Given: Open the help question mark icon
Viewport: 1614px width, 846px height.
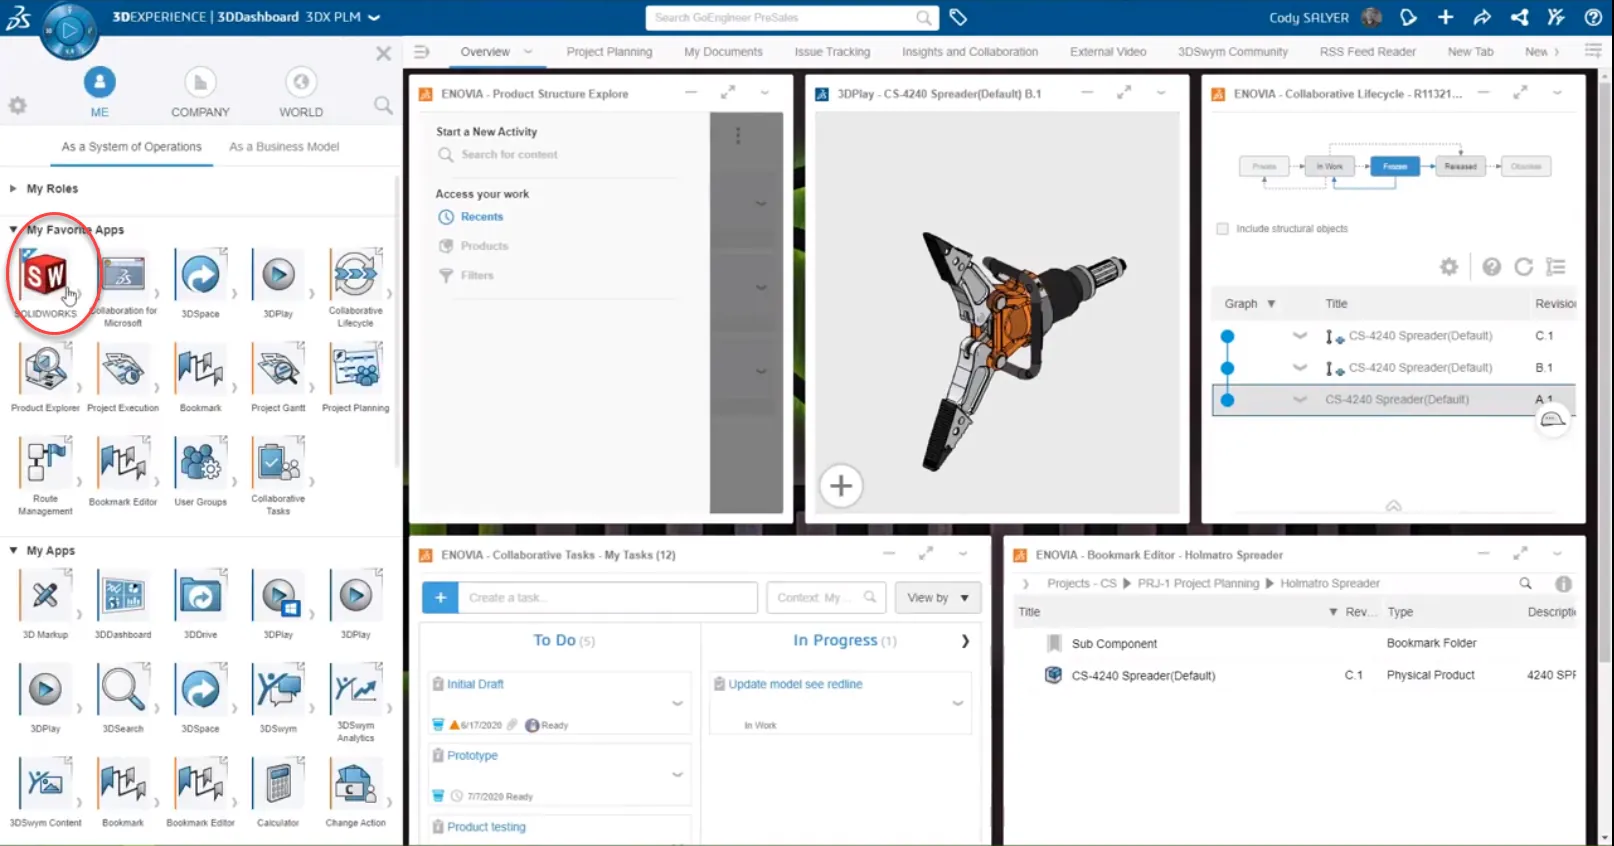Looking at the screenshot, I should [1593, 17].
